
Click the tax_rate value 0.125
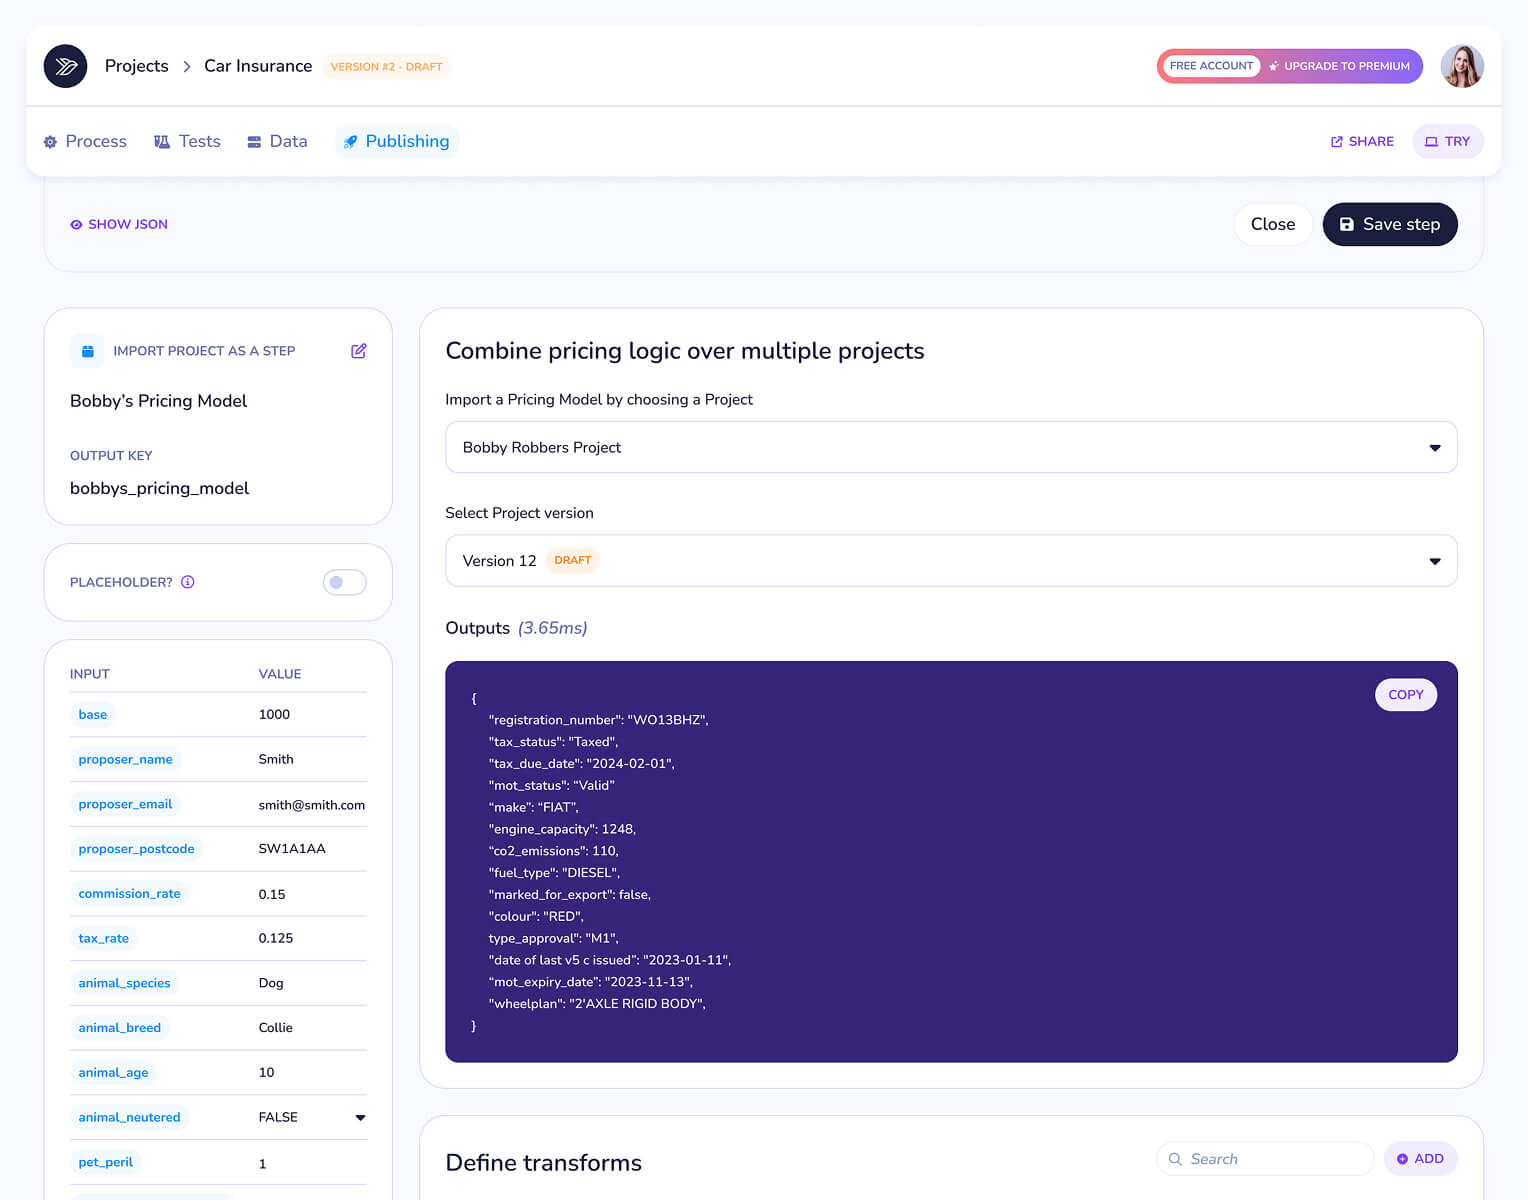pyautogui.click(x=276, y=938)
